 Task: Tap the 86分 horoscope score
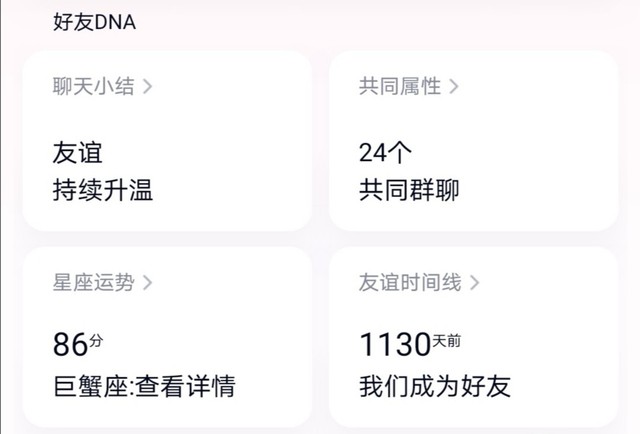[x=78, y=346]
